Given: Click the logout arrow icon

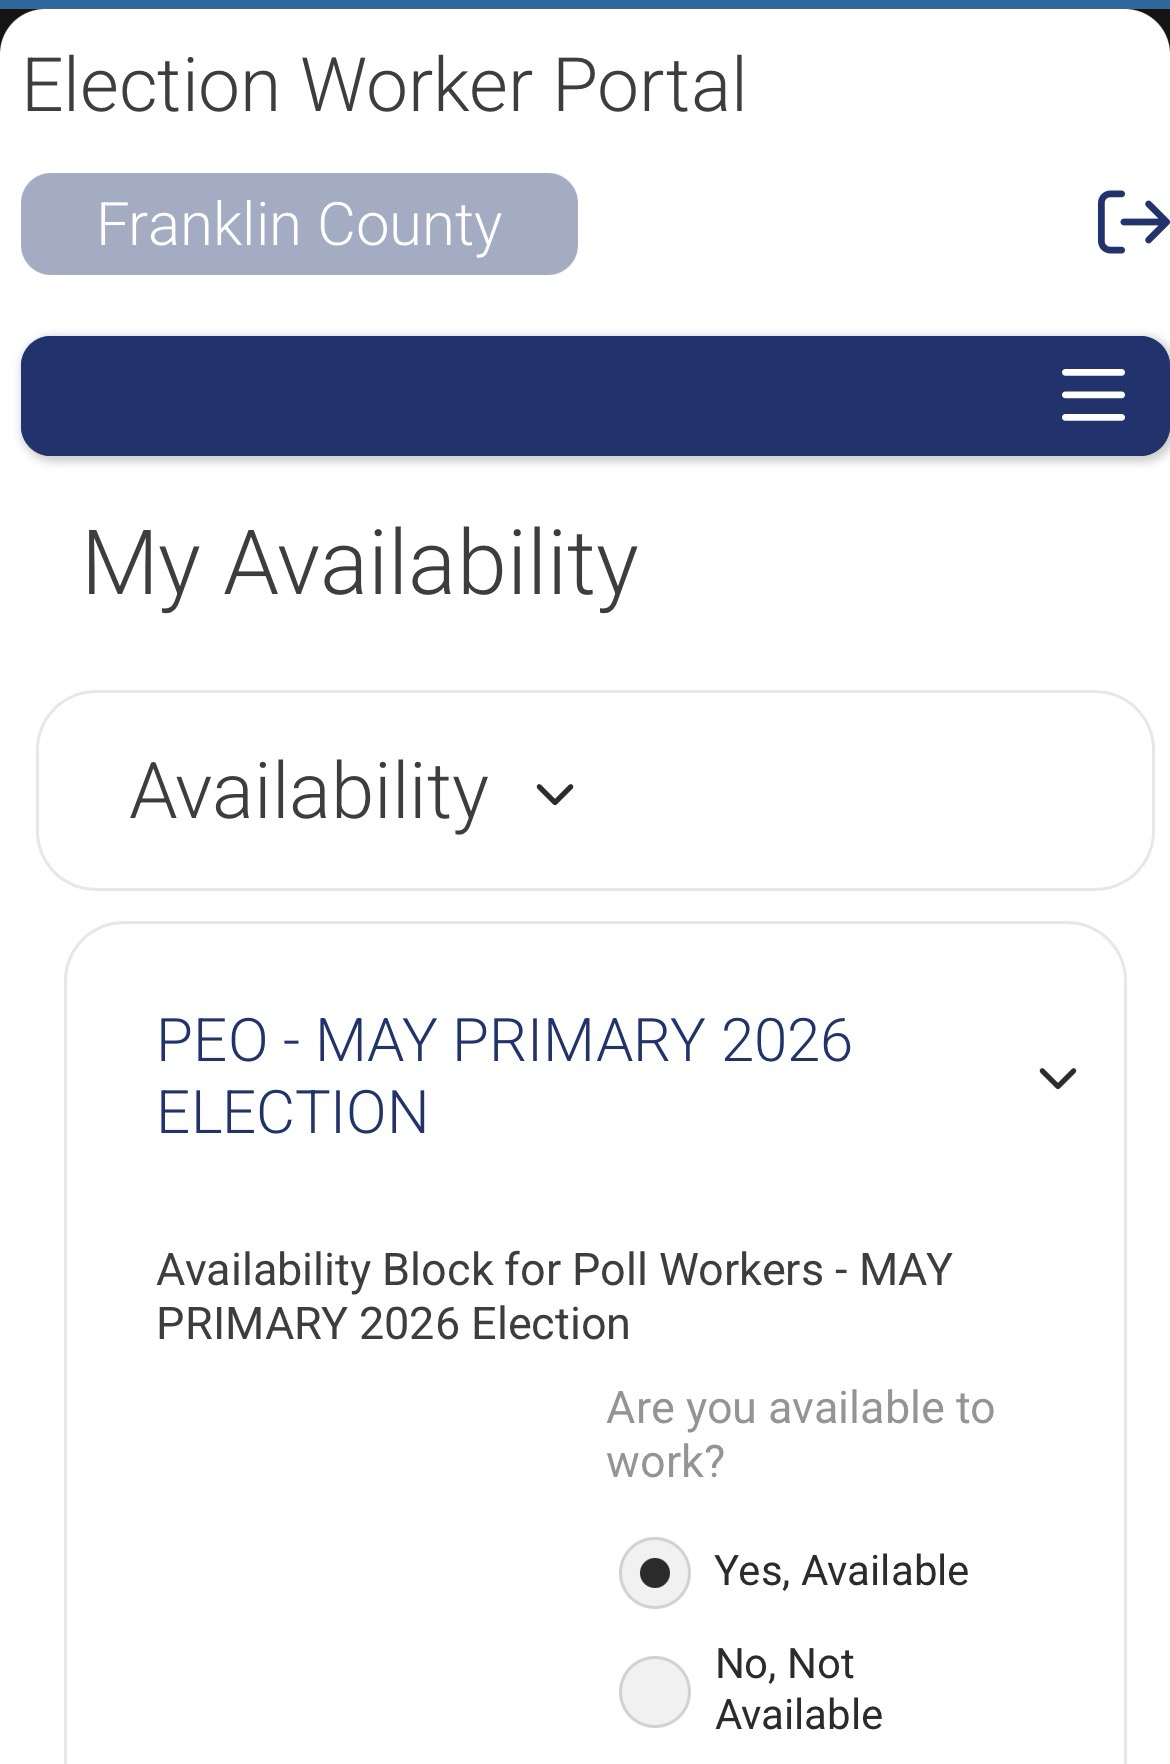Looking at the screenshot, I should tap(1132, 222).
